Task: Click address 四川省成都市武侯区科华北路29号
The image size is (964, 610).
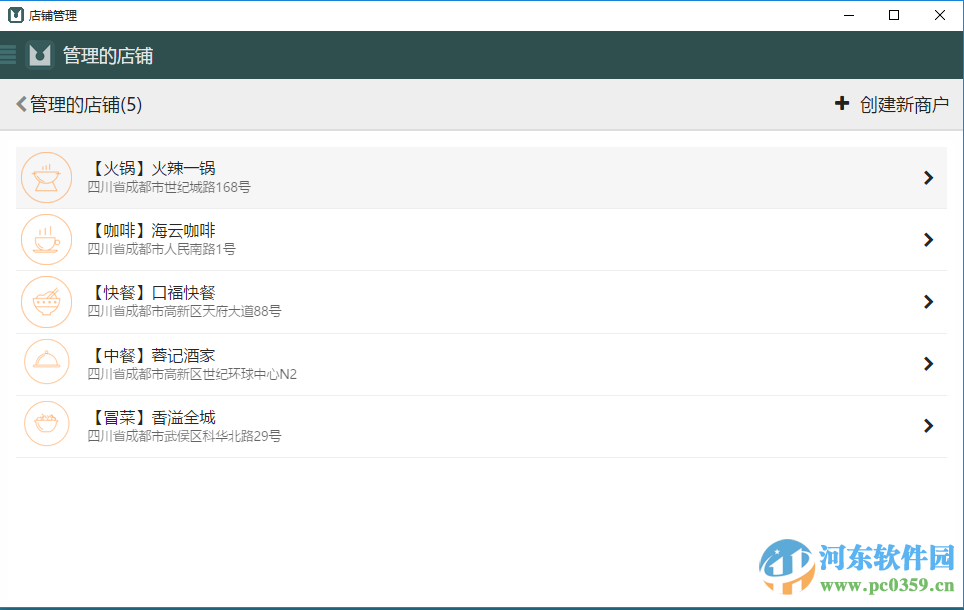Action: [x=184, y=436]
